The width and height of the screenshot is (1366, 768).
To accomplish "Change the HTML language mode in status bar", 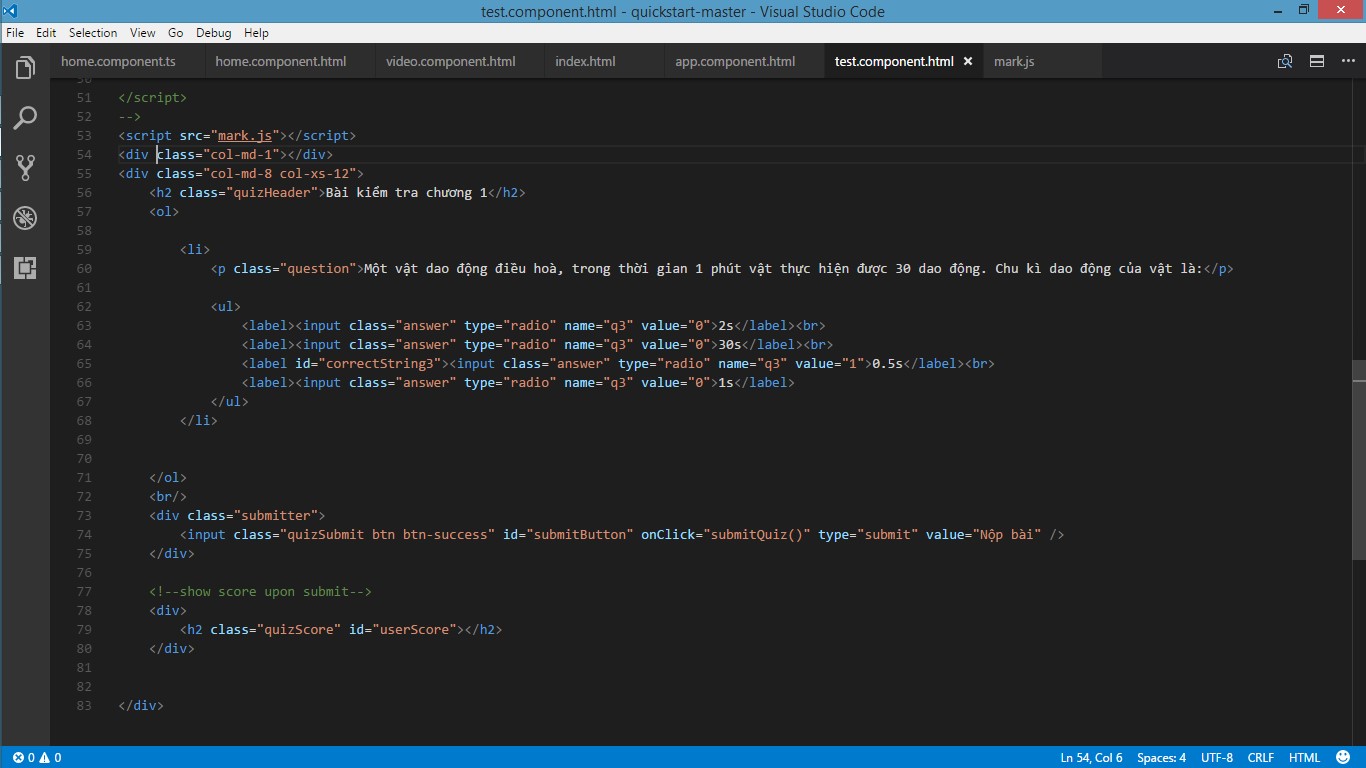I will point(1304,758).
